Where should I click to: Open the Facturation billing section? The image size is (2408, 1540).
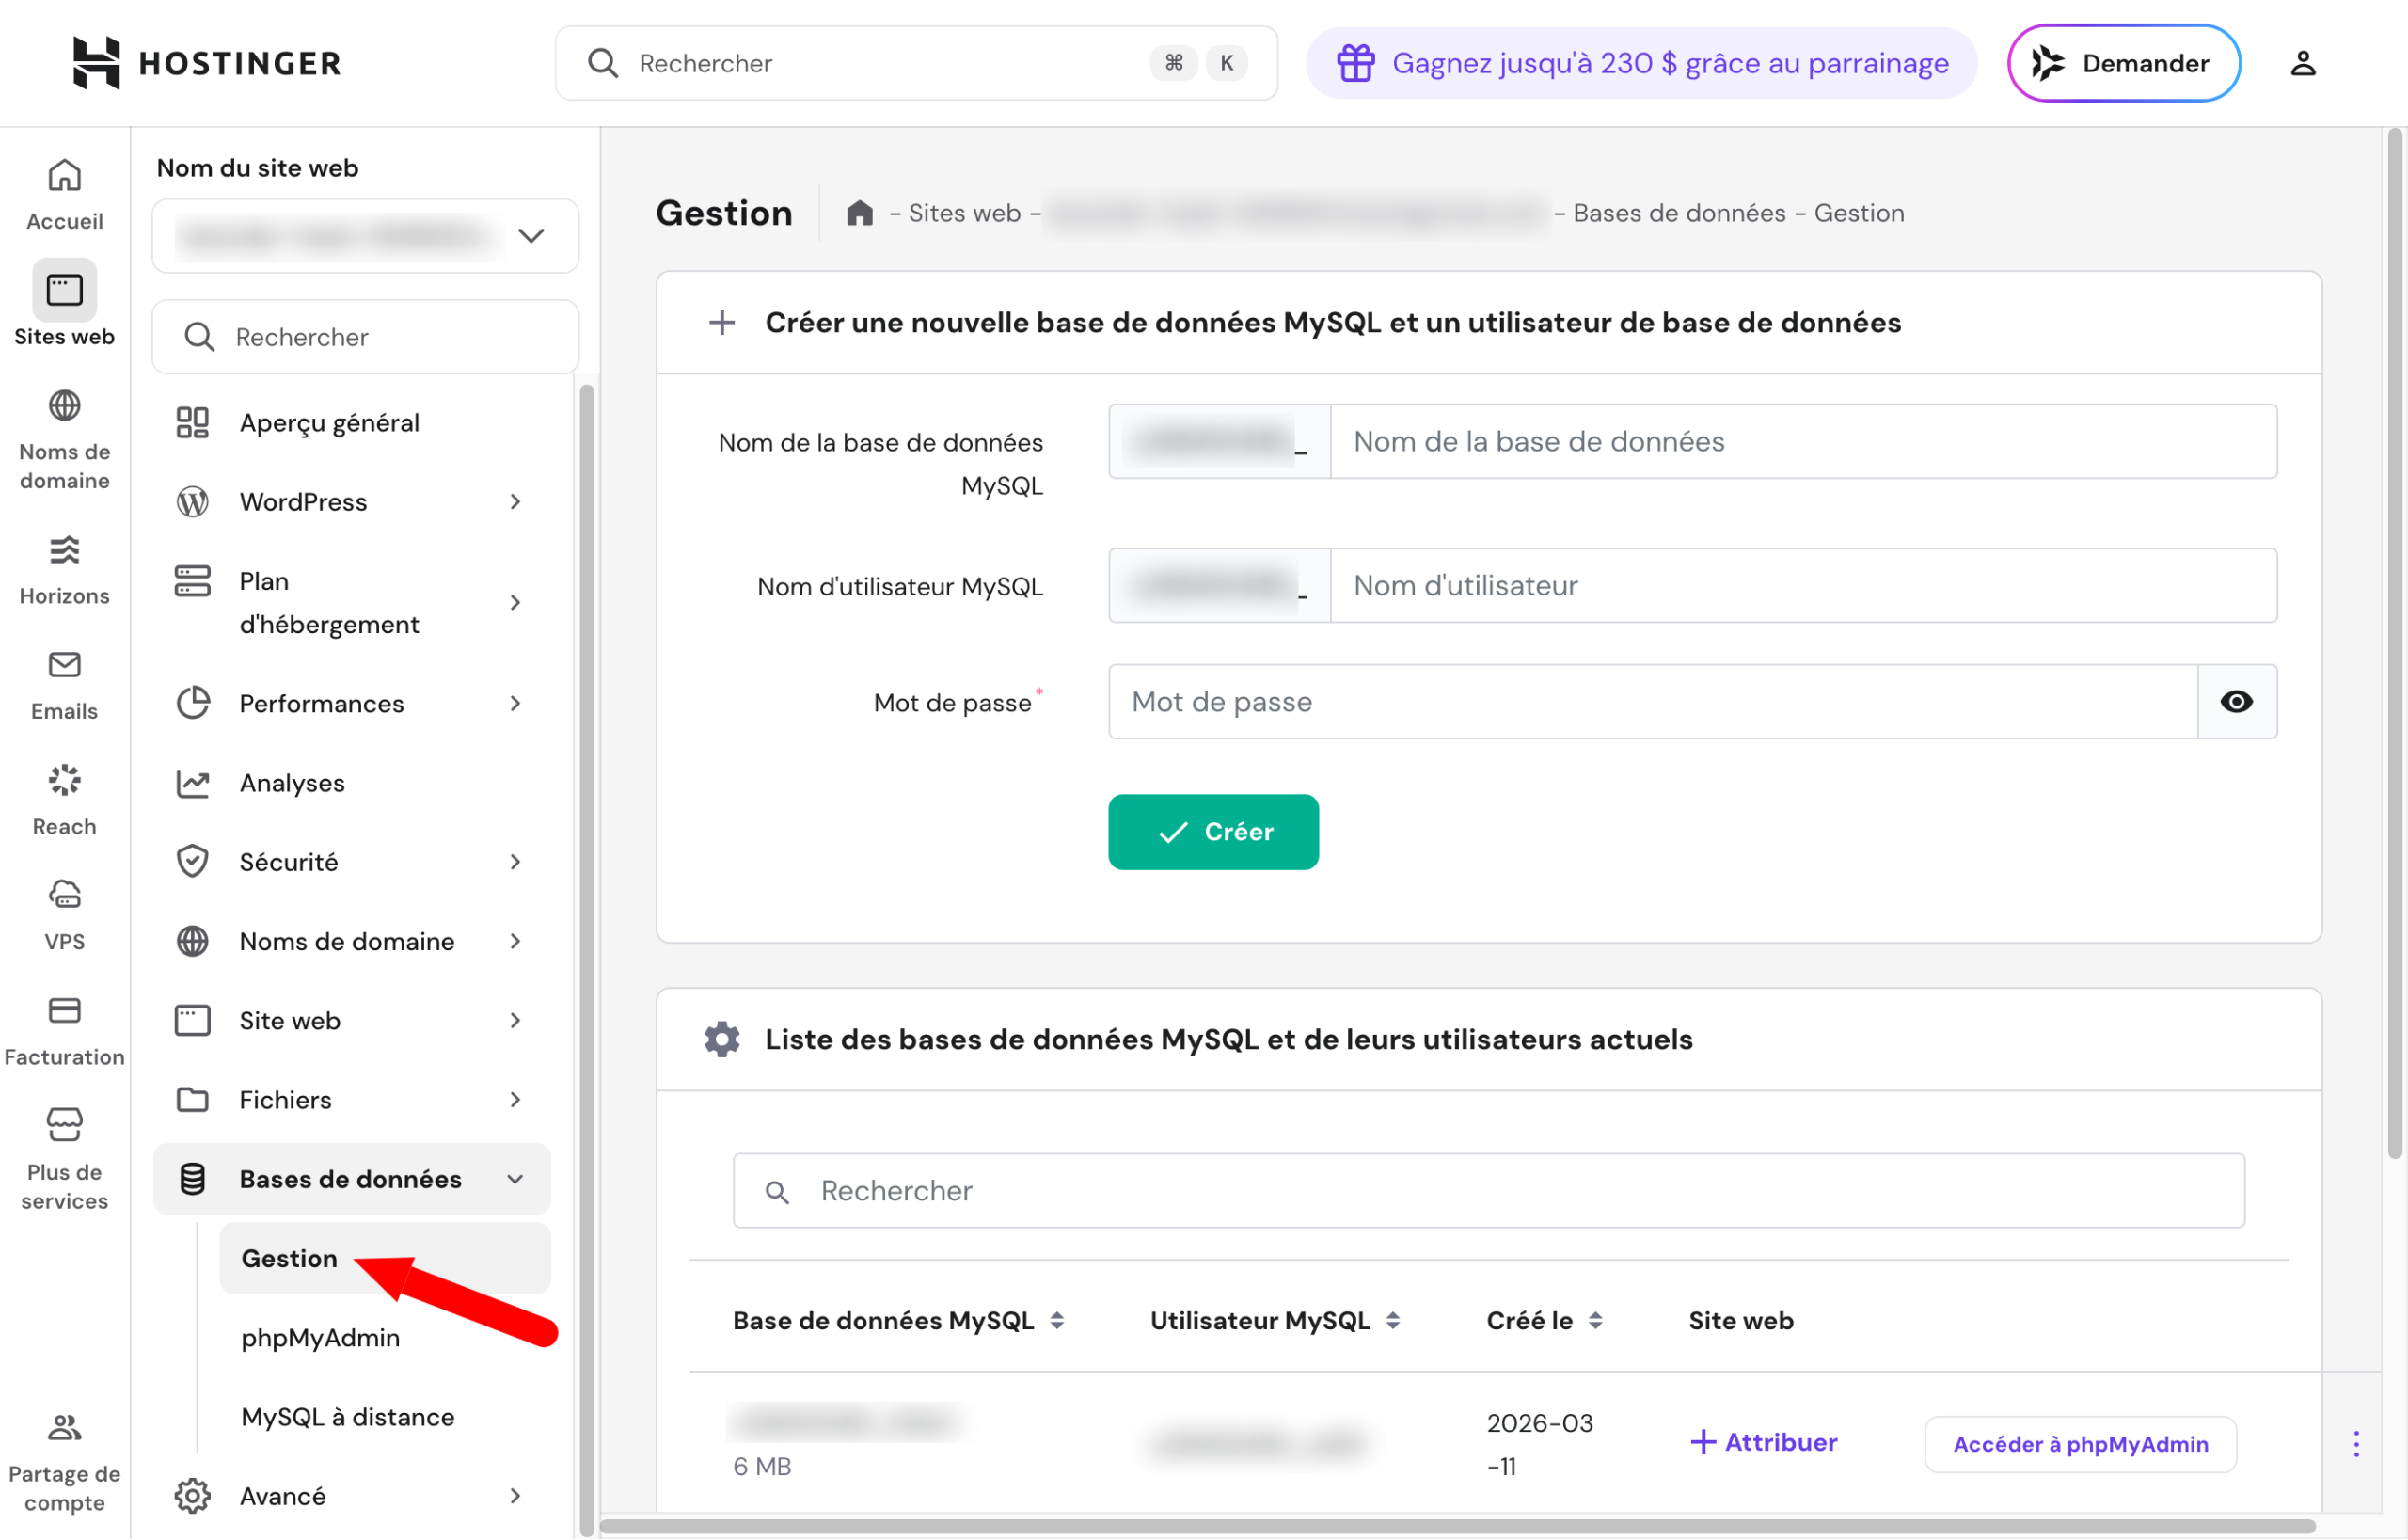tap(64, 1032)
